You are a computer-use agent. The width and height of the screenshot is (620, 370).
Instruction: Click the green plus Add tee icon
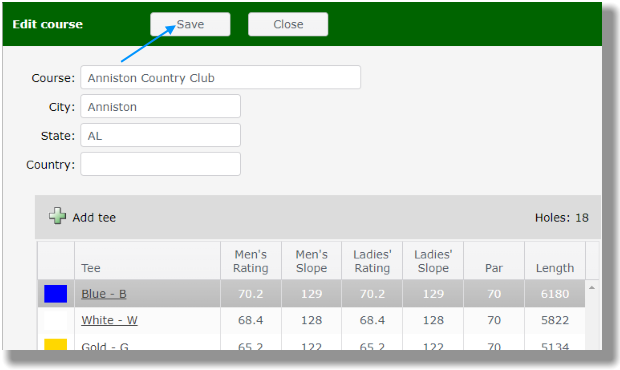pyautogui.click(x=58, y=216)
